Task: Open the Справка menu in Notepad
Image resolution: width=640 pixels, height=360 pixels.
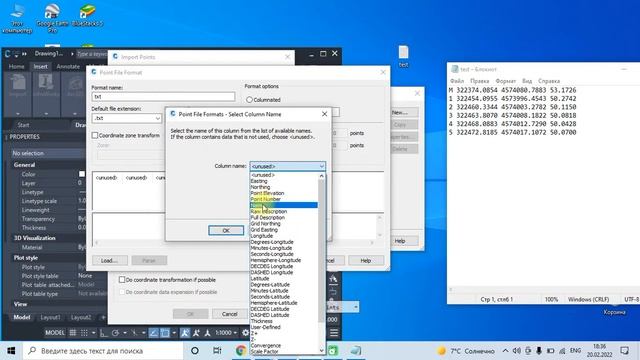Action: pos(549,81)
